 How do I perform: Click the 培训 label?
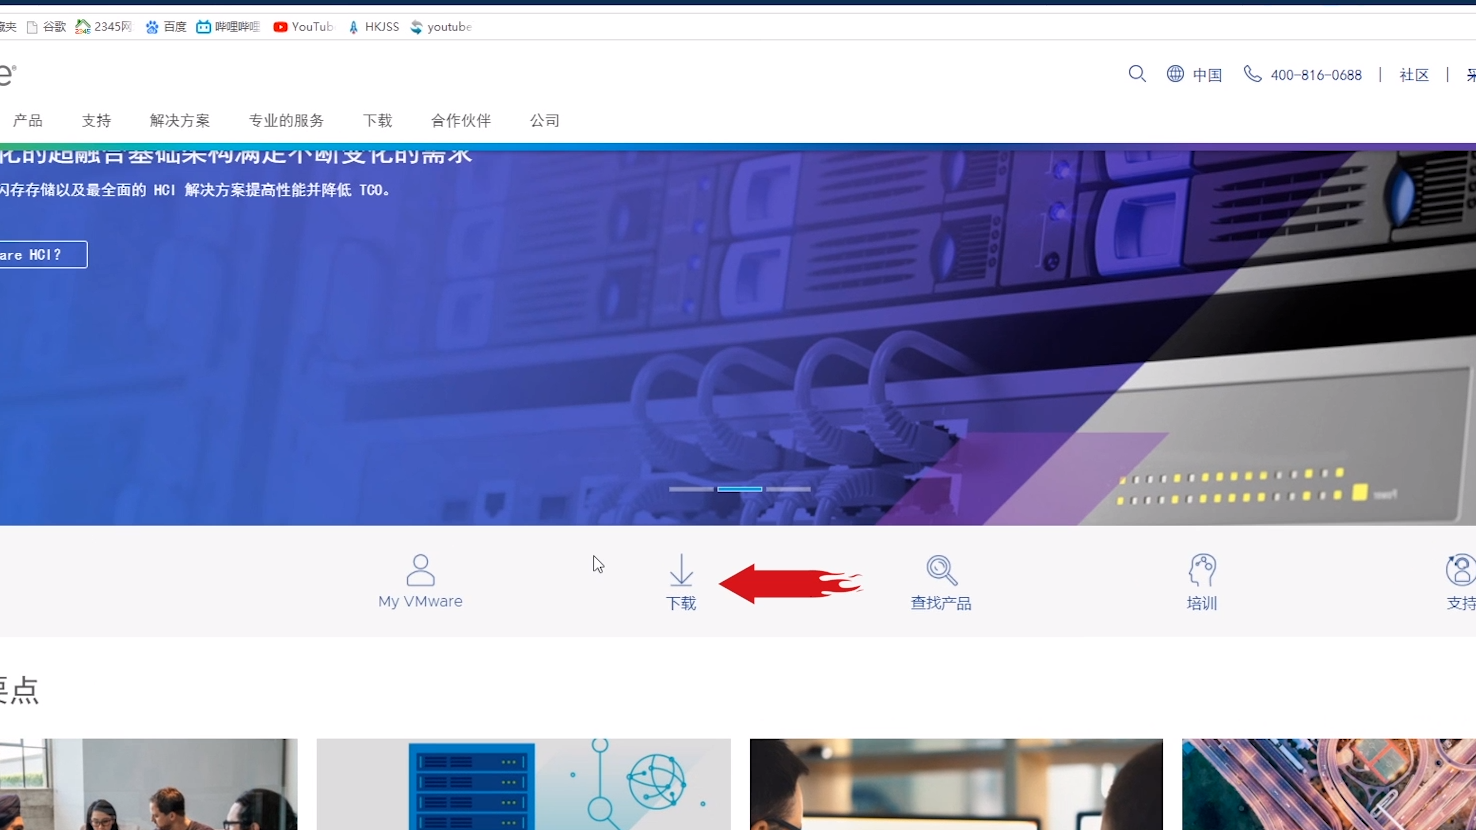click(x=1202, y=604)
